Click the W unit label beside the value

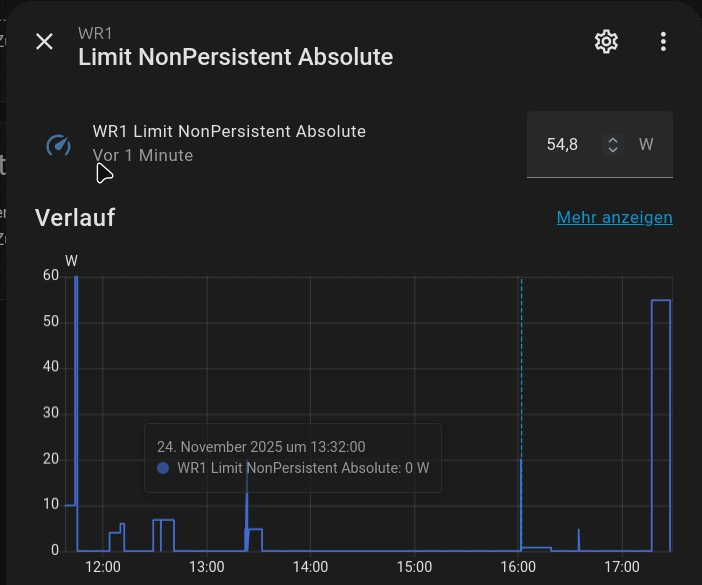(x=646, y=145)
